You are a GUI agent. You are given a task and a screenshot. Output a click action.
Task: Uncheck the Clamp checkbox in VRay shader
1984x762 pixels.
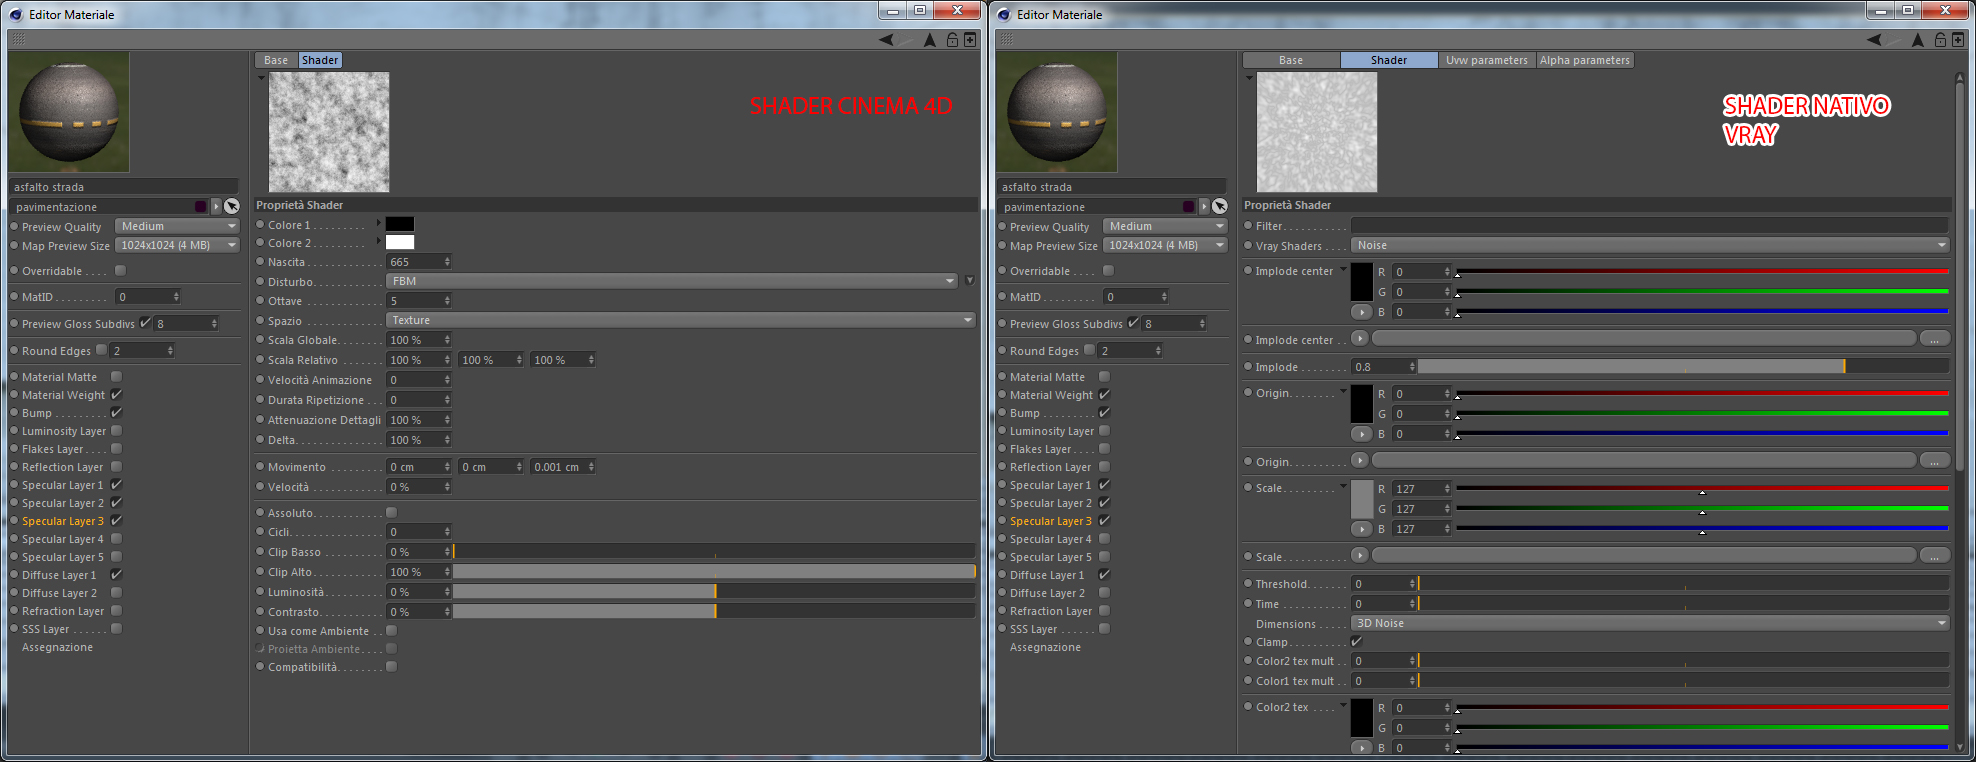1357,642
